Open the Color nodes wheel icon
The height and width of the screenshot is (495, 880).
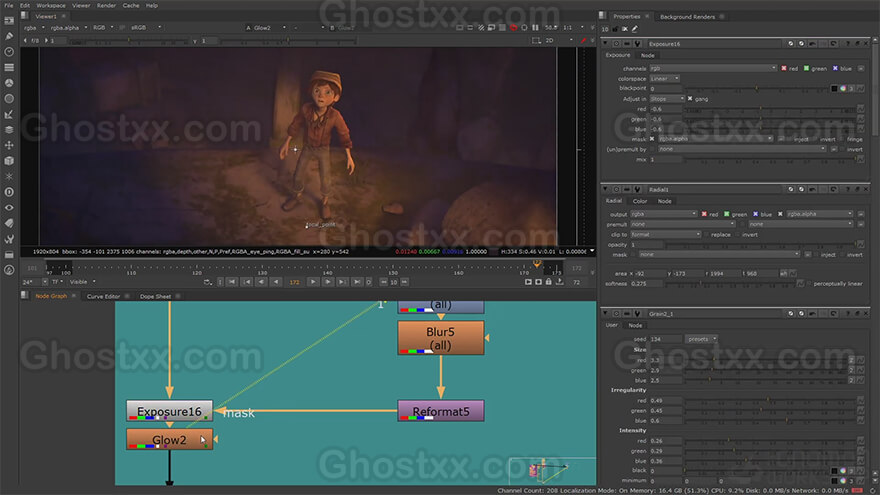click(9, 83)
